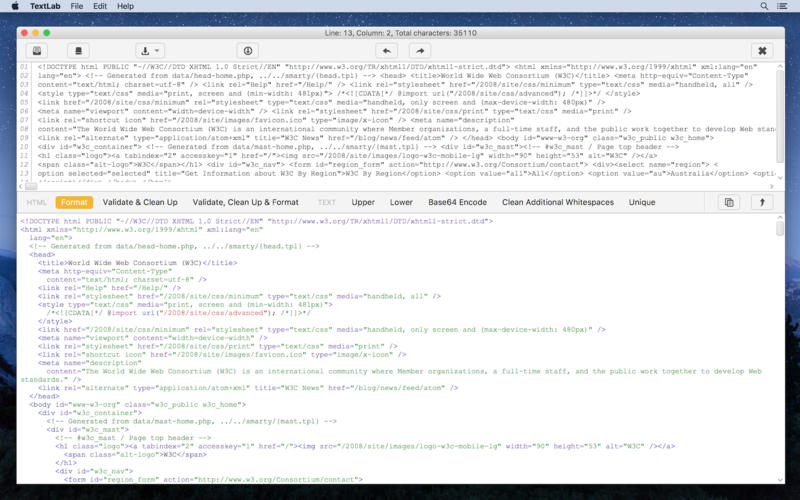
Task: Open the Help menu
Action: coord(126,6)
